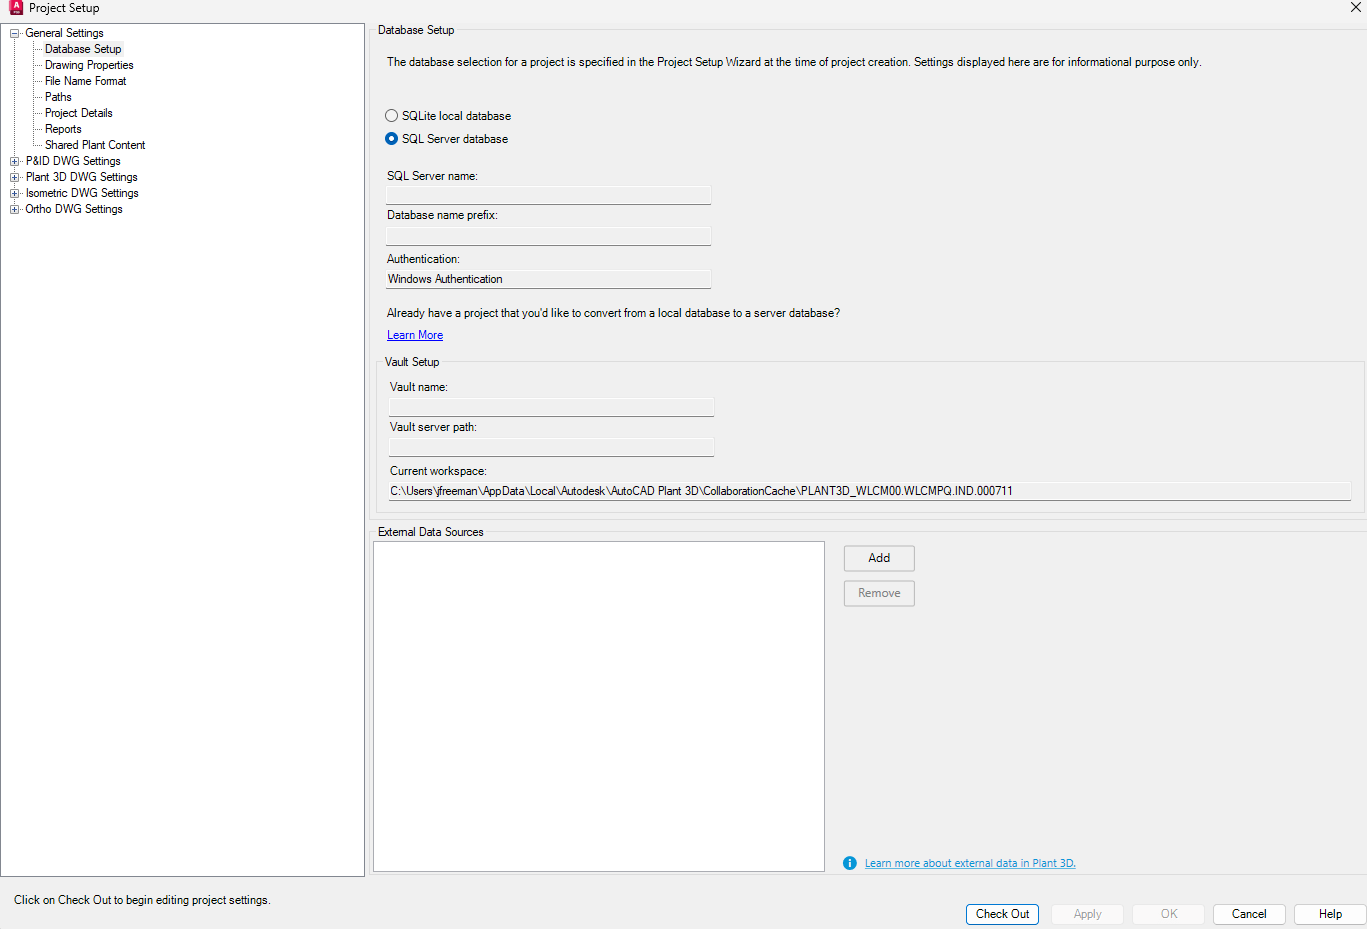Expand the Ortho DWG Settings node
Viewport: 1367px width, 929px height.
[x=14, y=208]
